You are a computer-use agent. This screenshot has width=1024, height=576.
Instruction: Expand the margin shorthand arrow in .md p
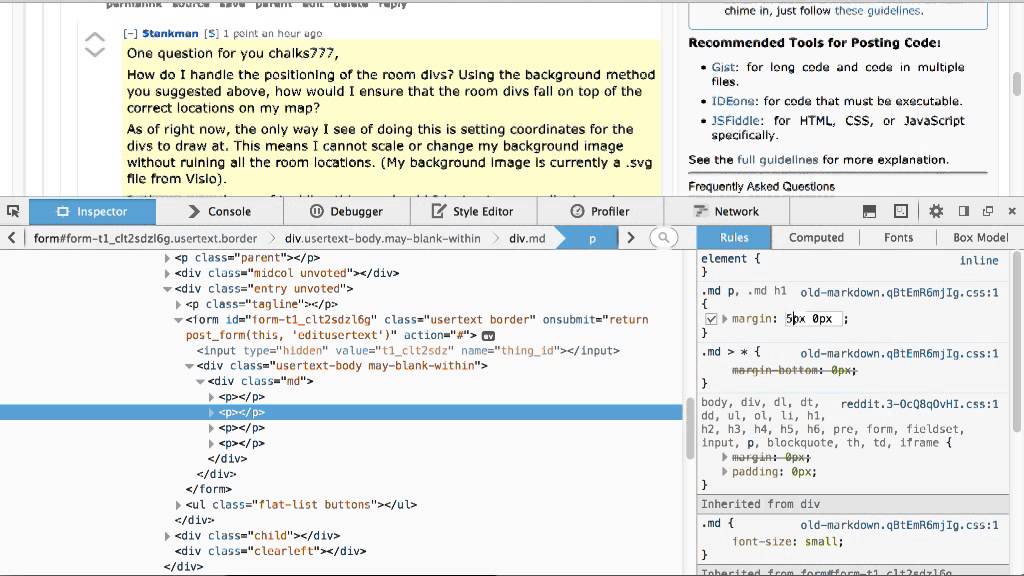coord(724,319)
